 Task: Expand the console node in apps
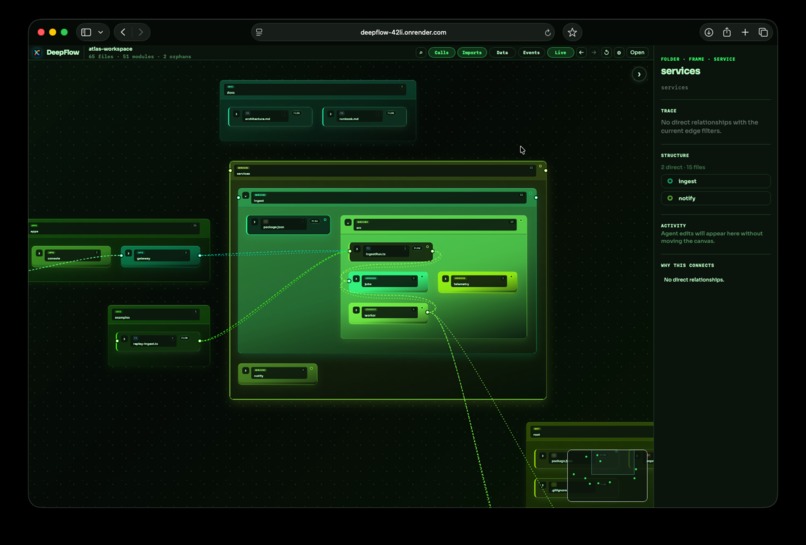click(x=39, y=253)
